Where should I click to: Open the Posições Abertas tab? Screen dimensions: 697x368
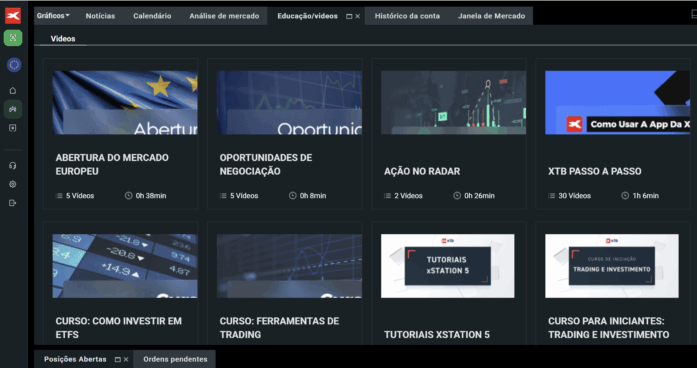coord(75,359)
